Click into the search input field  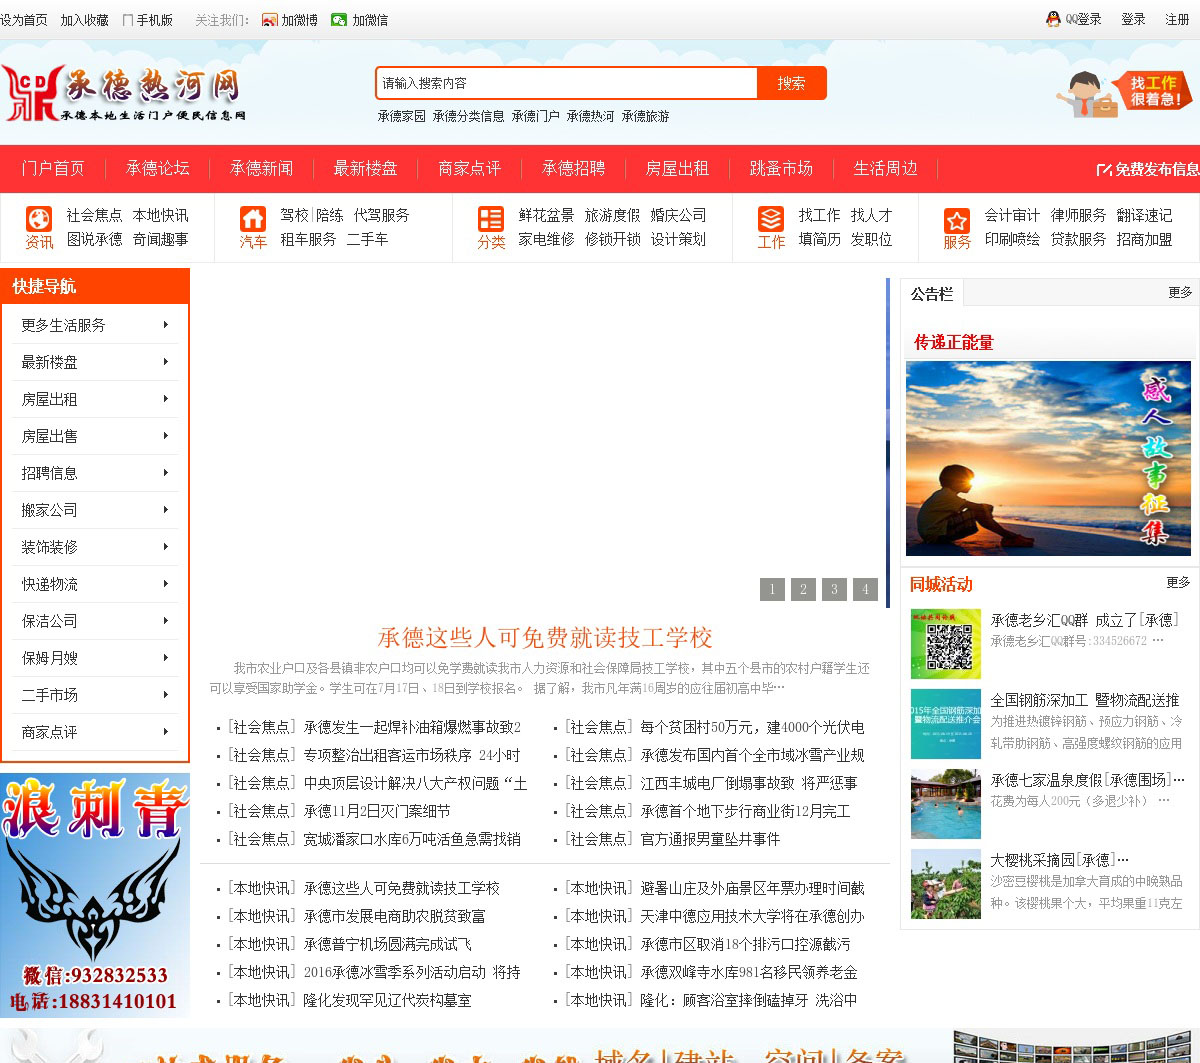tap(566, 83)
